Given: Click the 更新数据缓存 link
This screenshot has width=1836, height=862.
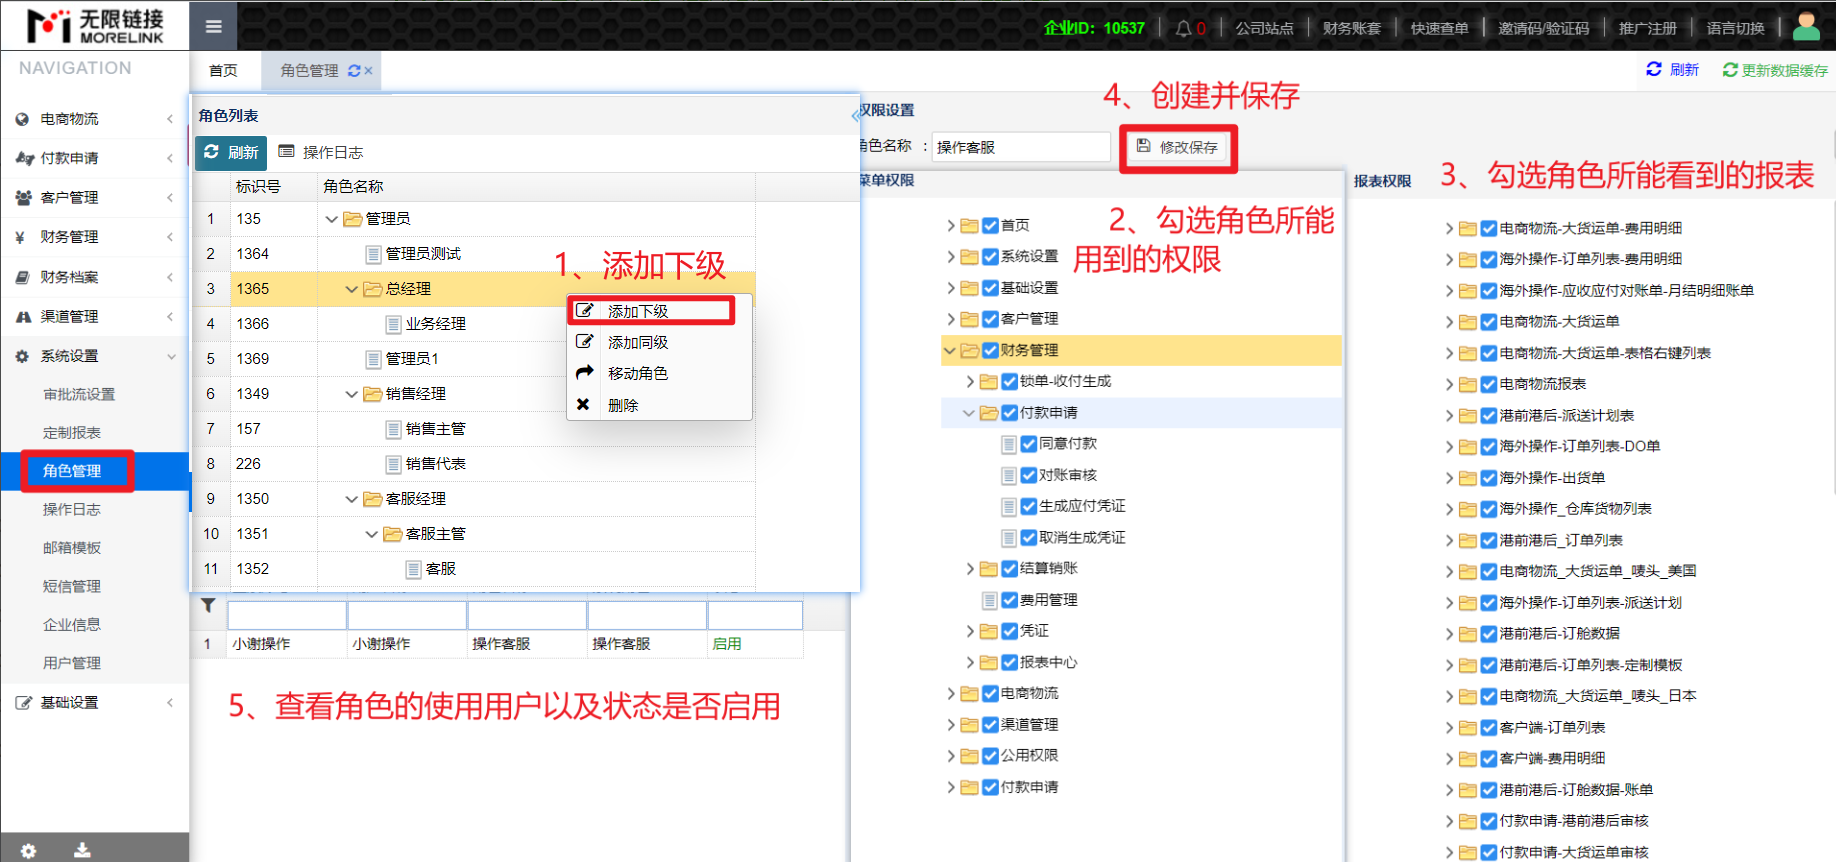Looking at the screenshot, I should click(1776, 70).
